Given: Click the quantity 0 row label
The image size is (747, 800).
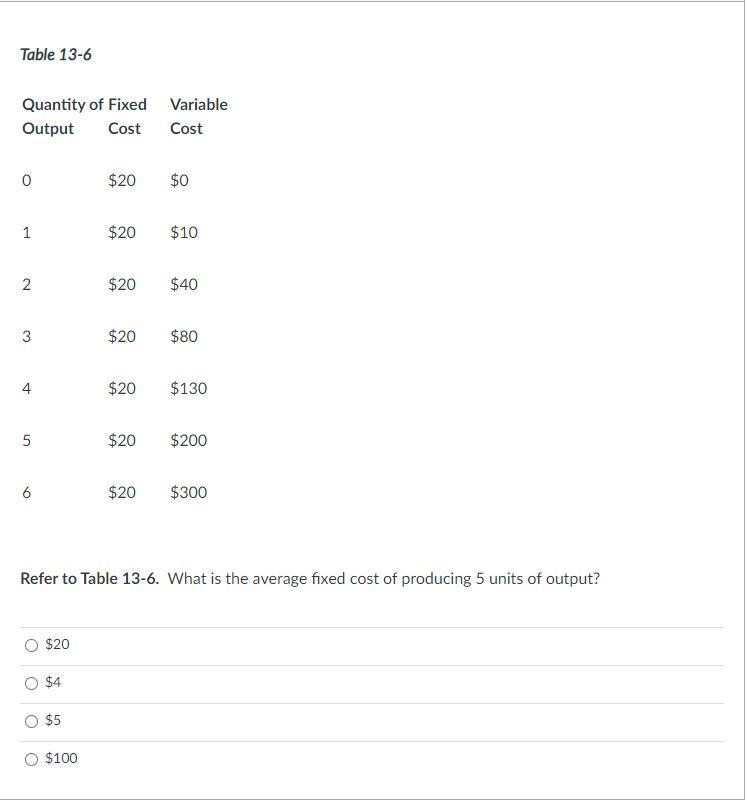Looking at the screenshot, I should tap(28, 180).
